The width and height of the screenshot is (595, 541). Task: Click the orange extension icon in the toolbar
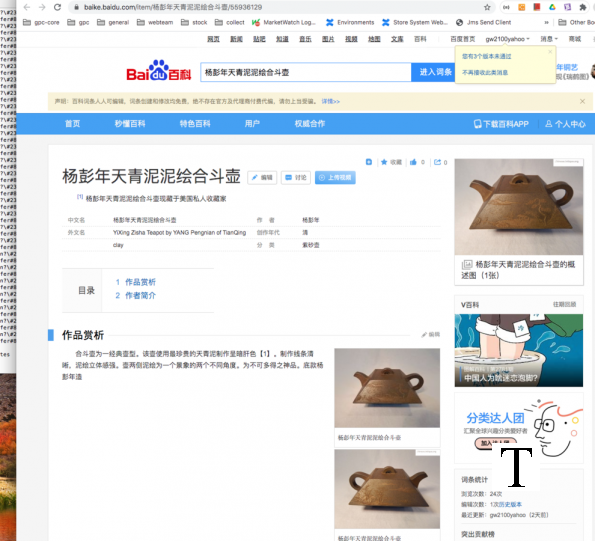point(522,7)
